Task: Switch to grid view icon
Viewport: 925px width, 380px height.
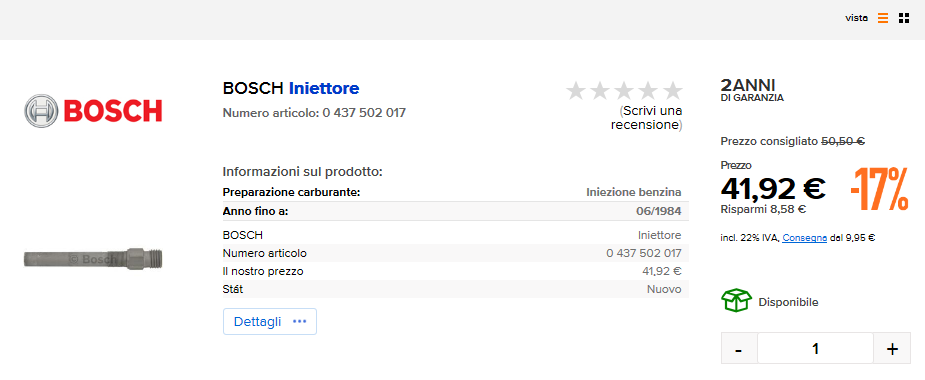Action: click(904, 18)
